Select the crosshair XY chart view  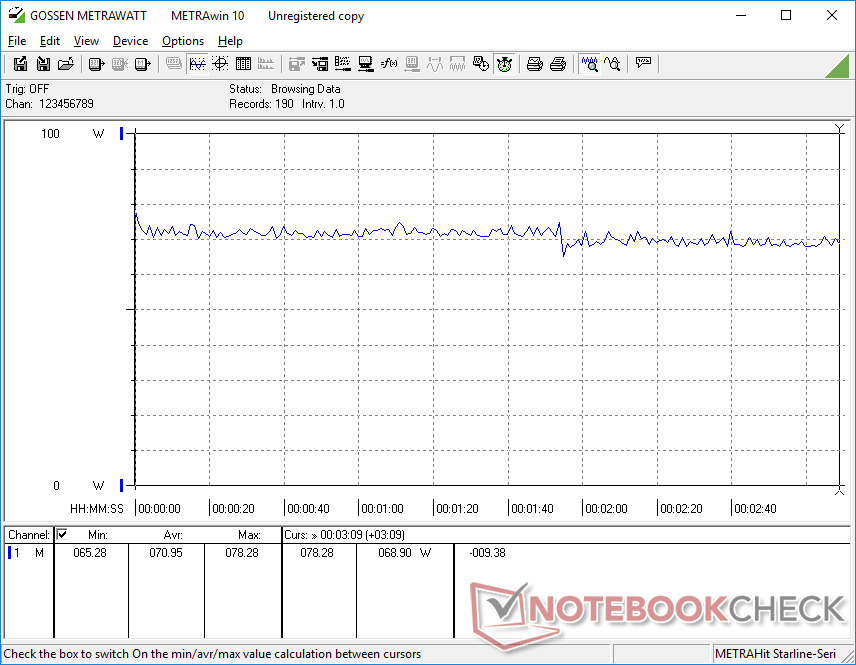(220, 64)
